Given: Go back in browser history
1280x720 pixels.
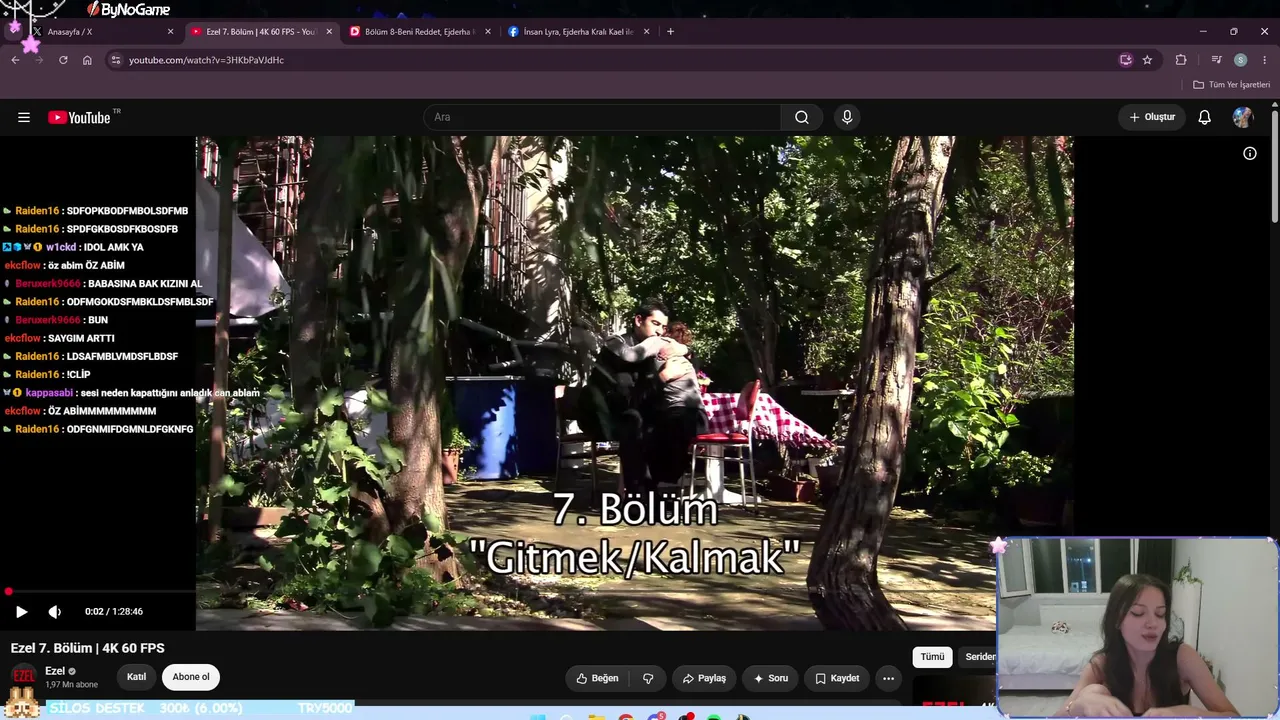Looking at the screenshot, I should point(15,60).
